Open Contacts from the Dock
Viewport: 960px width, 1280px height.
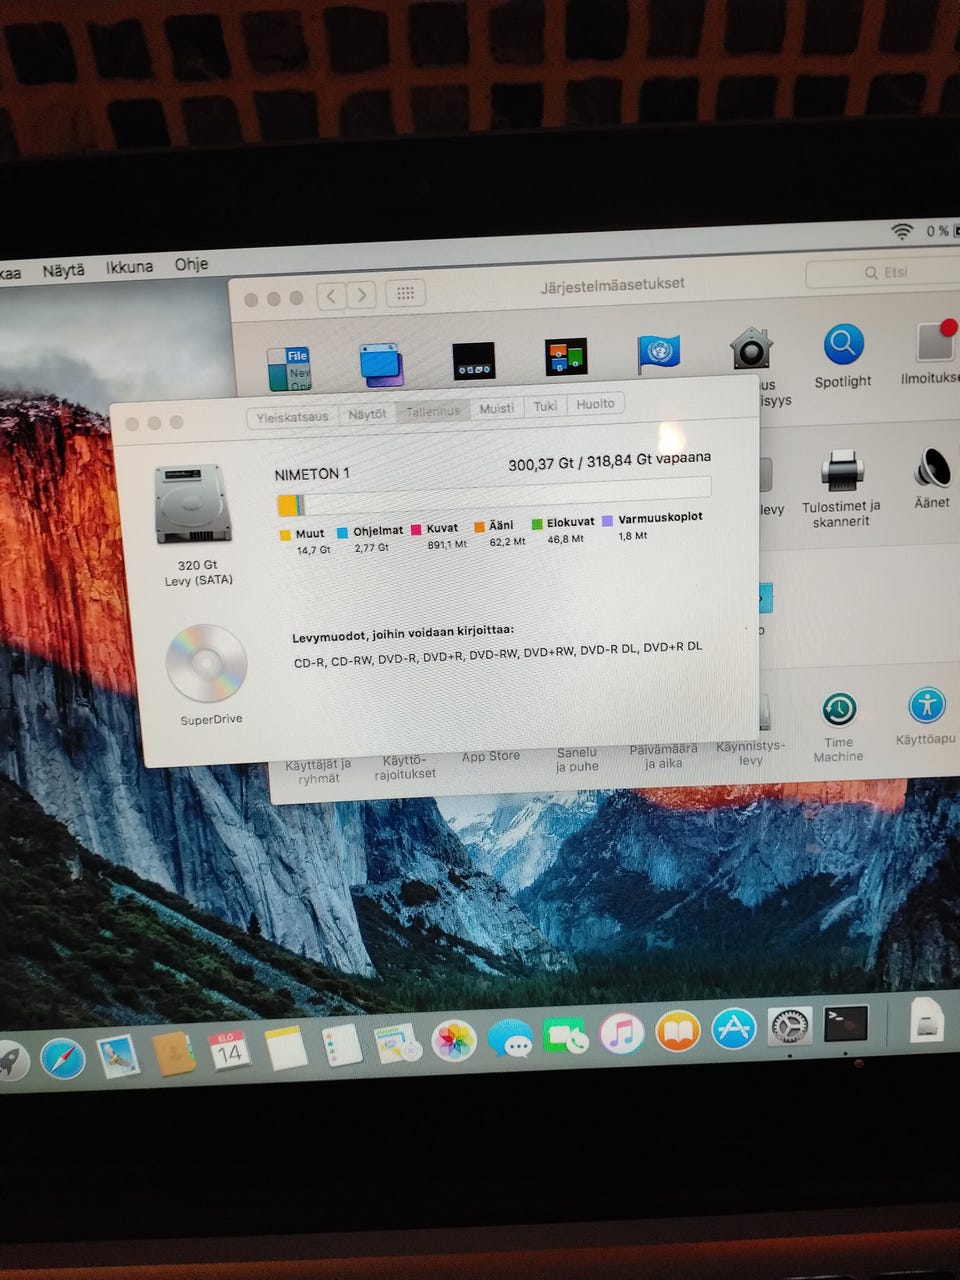174,1053
